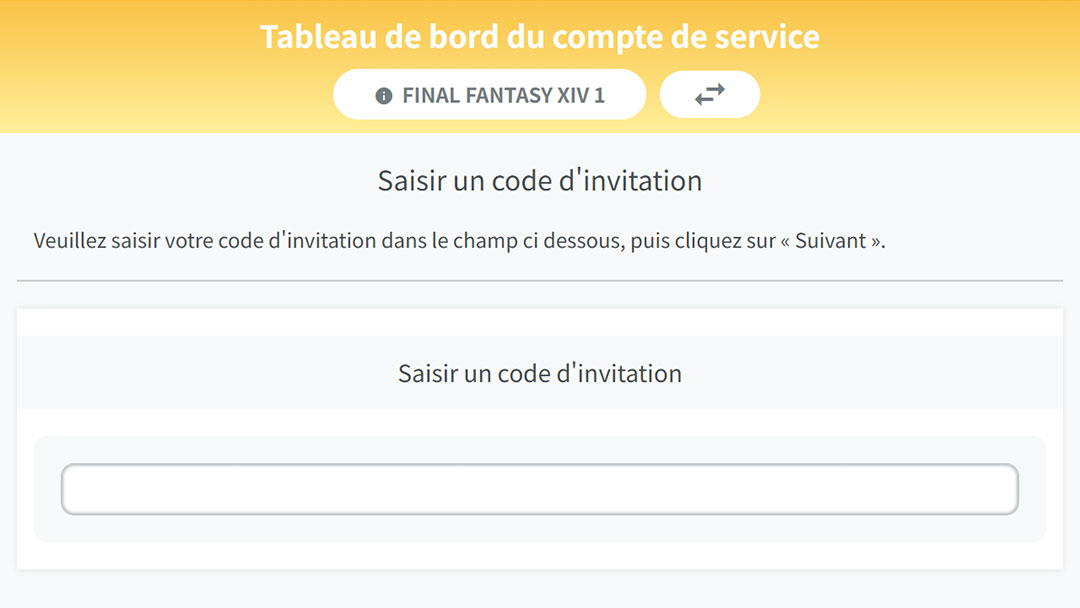Switch service account using the arrows button
The height and width of the screenshot is (608, 1080).
[709, 94]
